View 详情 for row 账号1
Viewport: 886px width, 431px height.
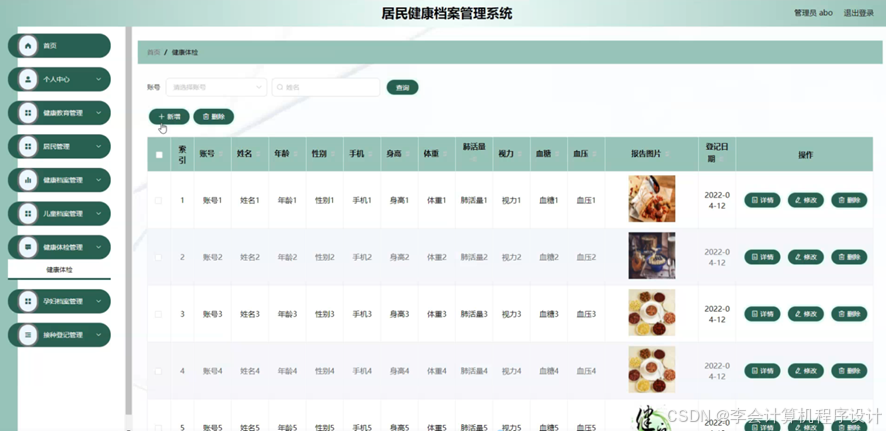click(762, 200)
